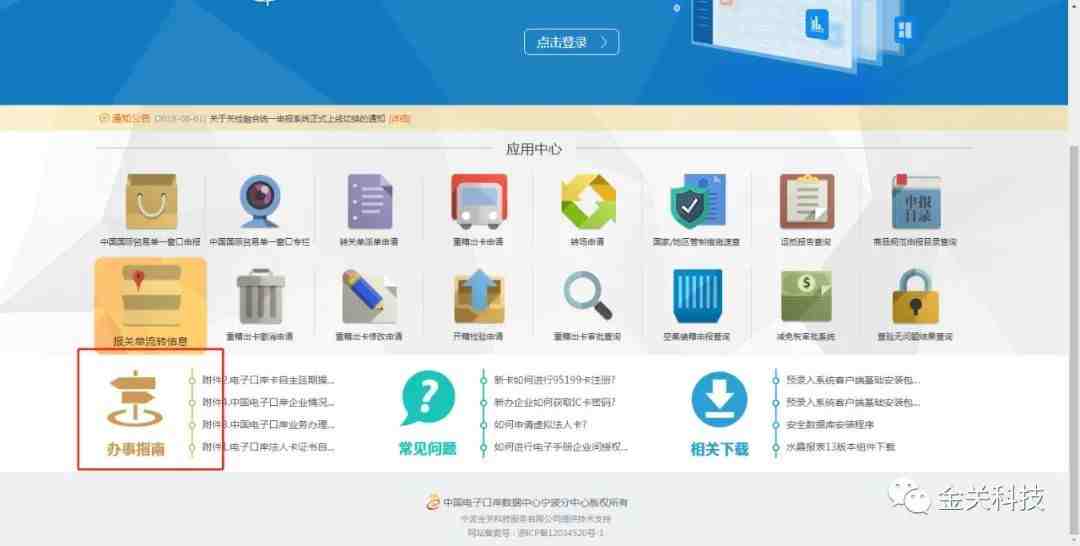Click 详情 link in the notice bar
The width and height of the screenshot is (1080, 546).
[x=400, y=119]
